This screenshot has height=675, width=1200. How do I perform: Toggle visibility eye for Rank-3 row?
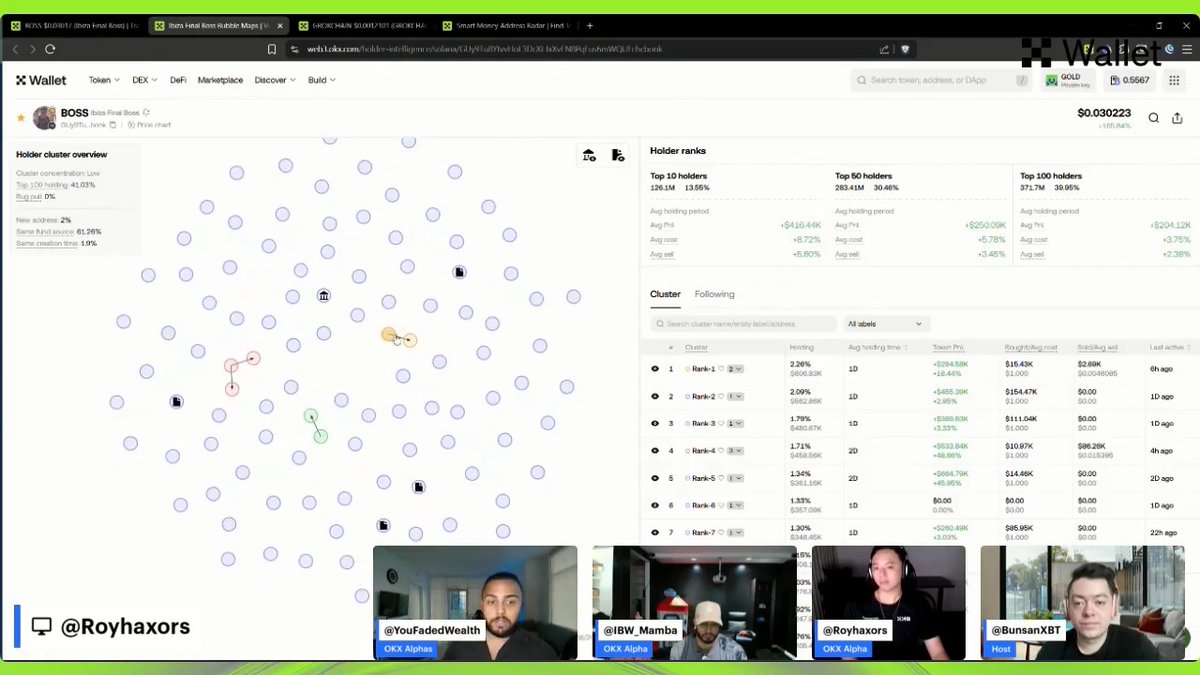point(655,424)
